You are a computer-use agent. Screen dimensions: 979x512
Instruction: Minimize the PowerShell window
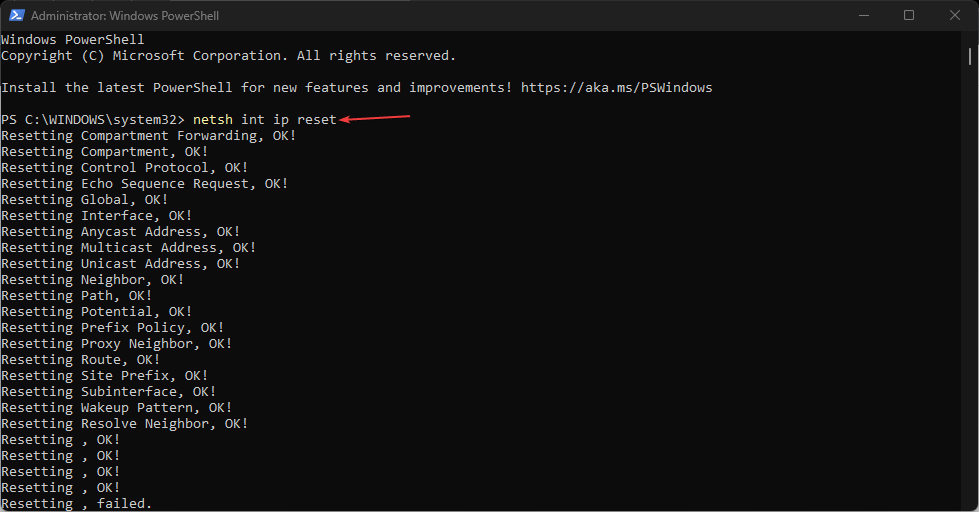click(x=864, y=16)
